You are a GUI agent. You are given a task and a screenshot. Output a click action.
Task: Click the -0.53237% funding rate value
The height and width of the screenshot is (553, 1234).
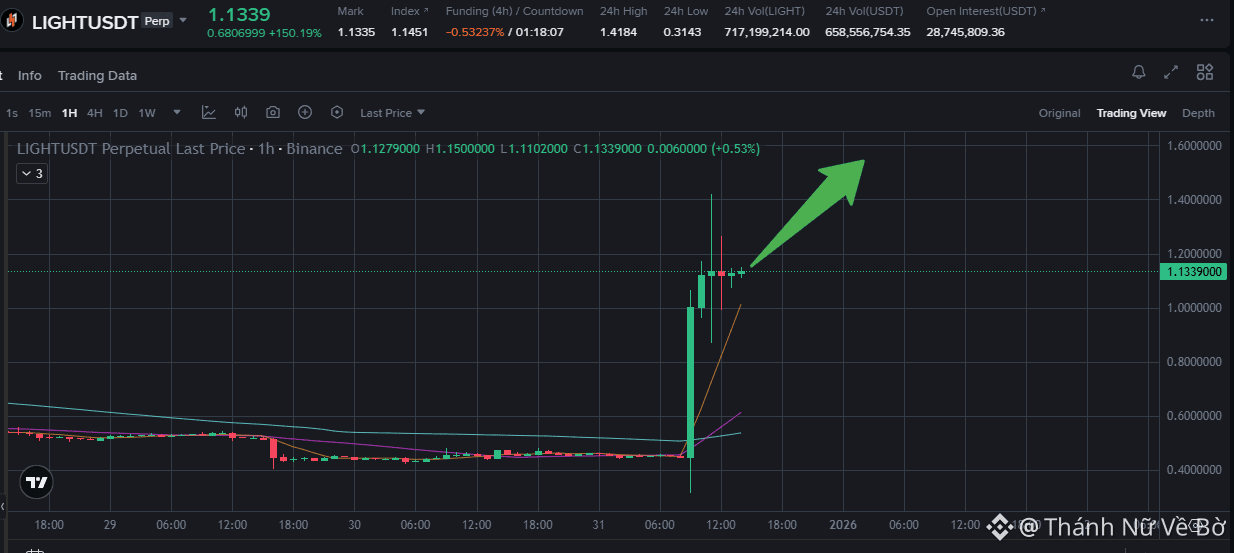pos(474,32)
